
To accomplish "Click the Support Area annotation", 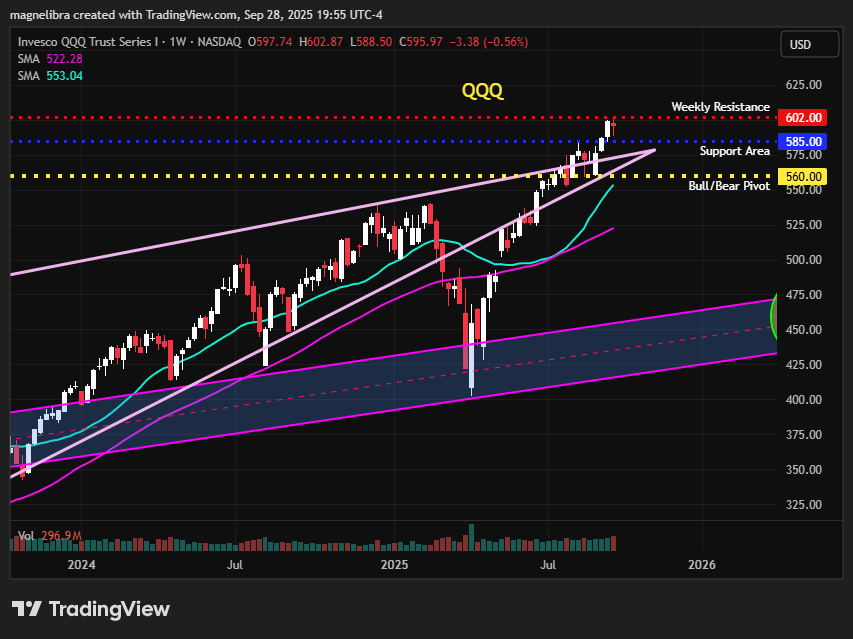I will point(734,151).
